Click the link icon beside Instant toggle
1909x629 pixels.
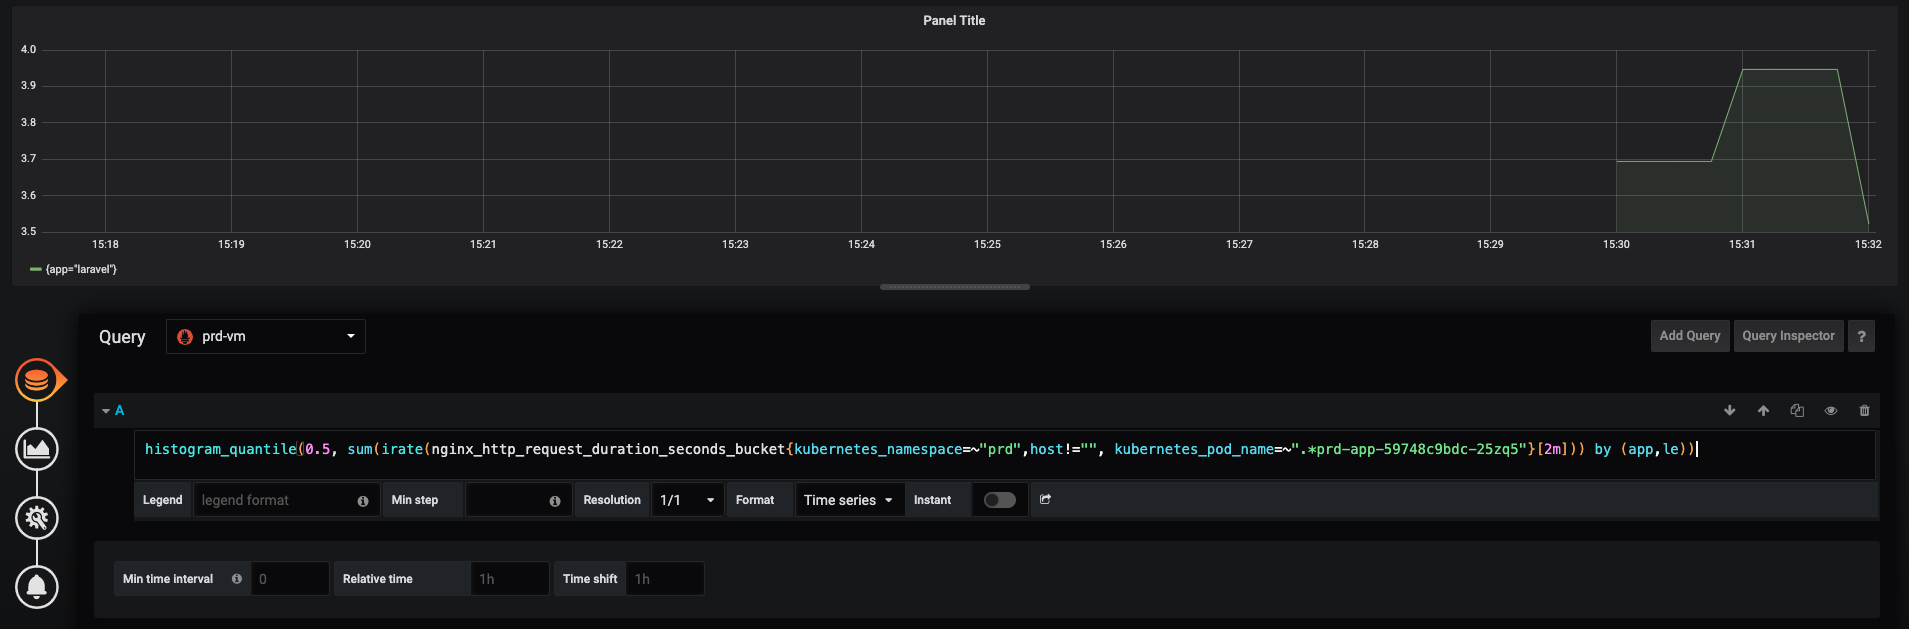point(1045,499)
